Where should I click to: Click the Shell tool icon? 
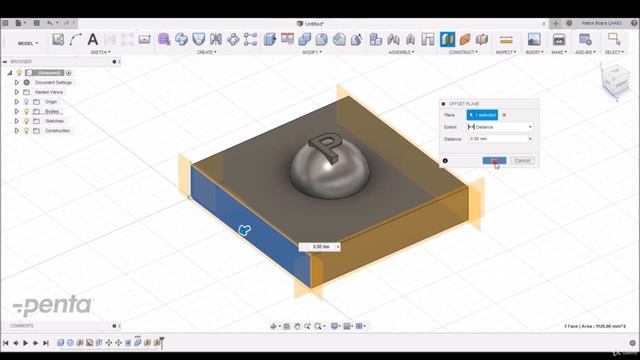tap(339, 39)
